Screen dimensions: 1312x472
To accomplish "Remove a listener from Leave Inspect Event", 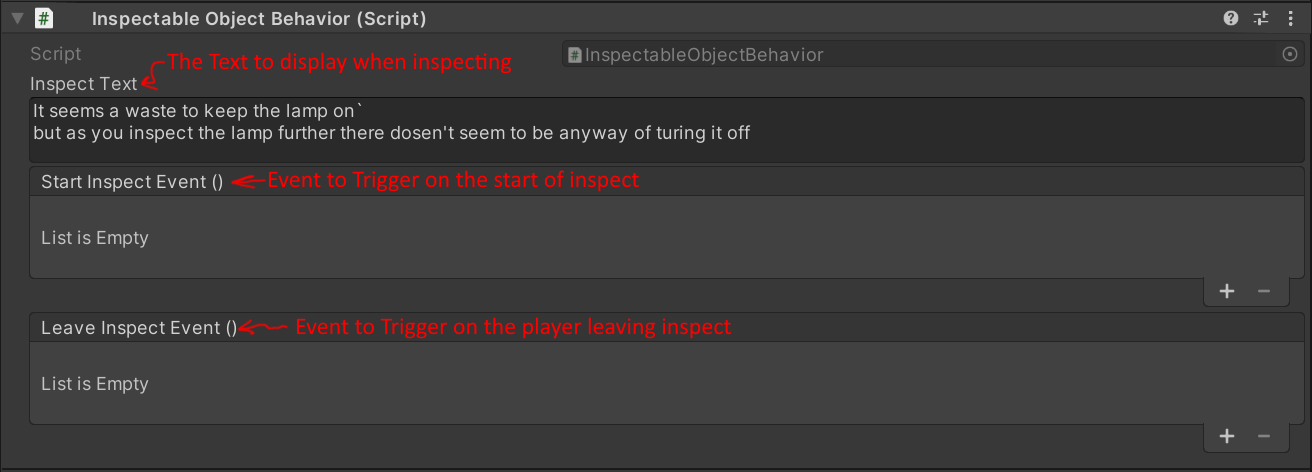I will 1264,436.
